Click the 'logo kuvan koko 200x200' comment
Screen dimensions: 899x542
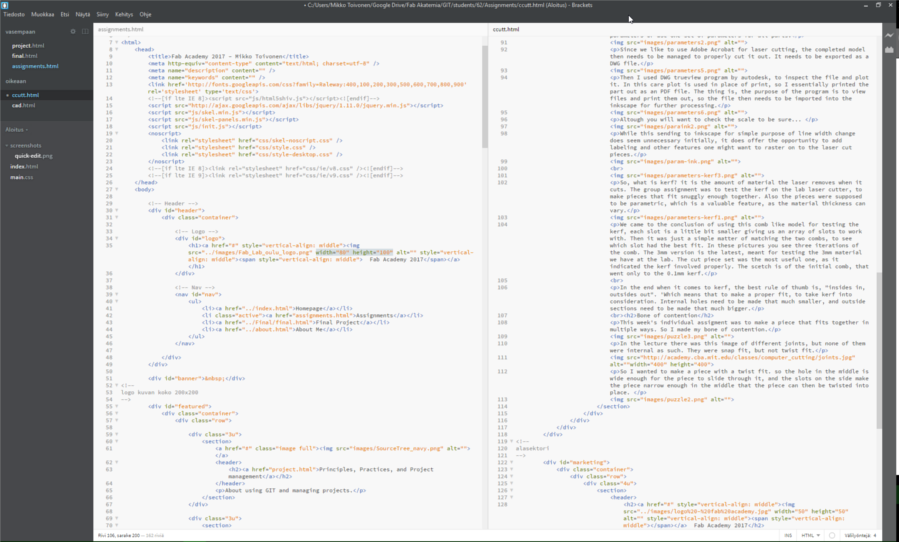[159, 392]
